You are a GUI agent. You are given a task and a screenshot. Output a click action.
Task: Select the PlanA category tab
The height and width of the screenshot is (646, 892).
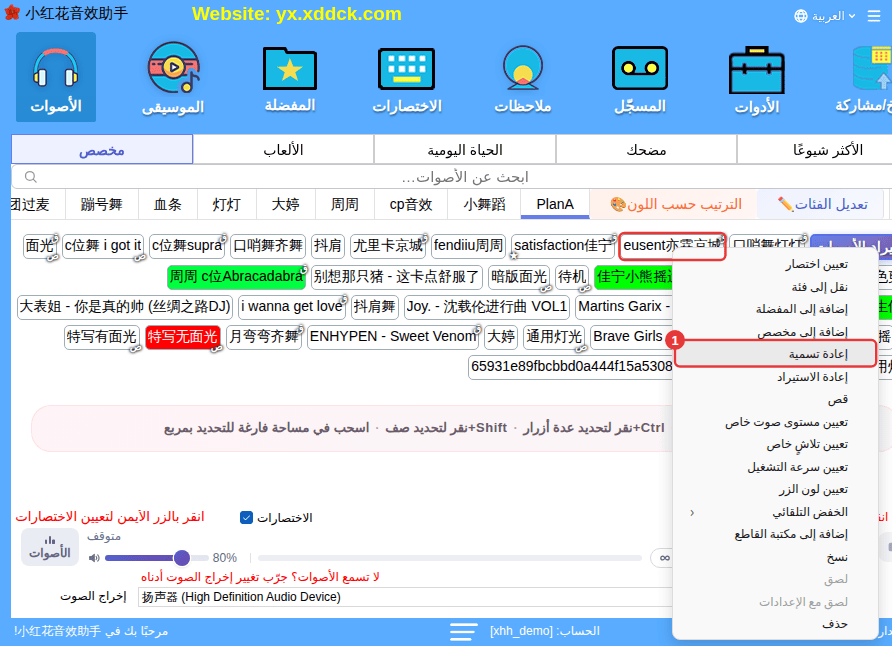(x=555, y=204)
